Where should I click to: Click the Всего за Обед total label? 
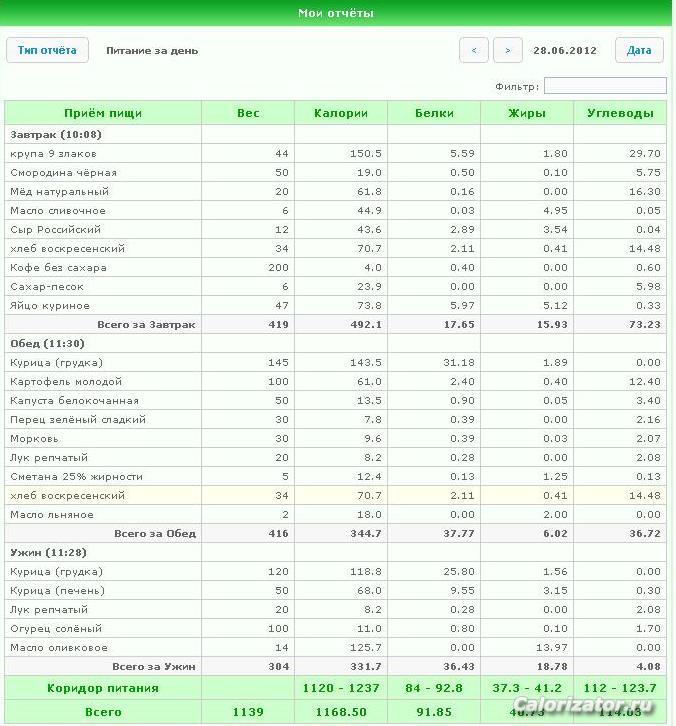click(155, 533)
